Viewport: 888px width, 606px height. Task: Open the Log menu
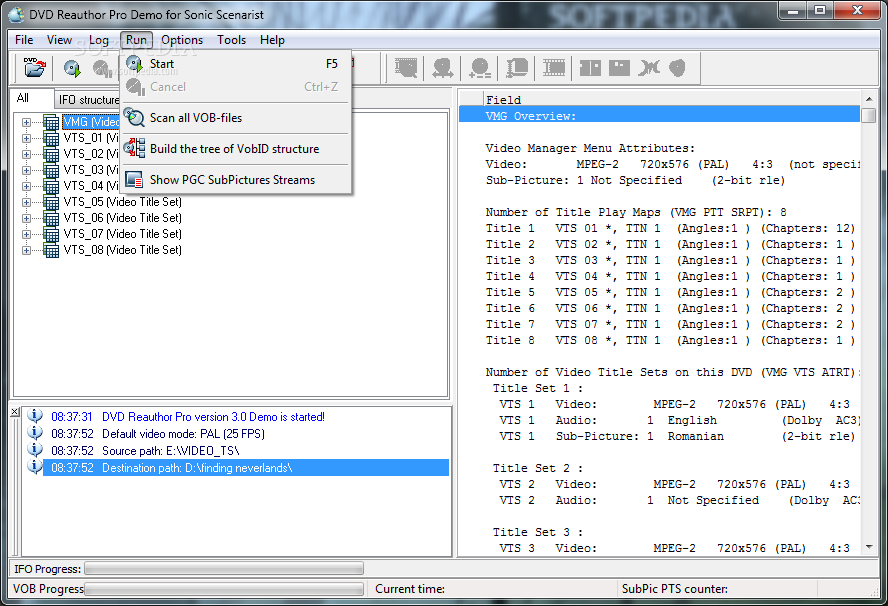click(x=99, y=40)
